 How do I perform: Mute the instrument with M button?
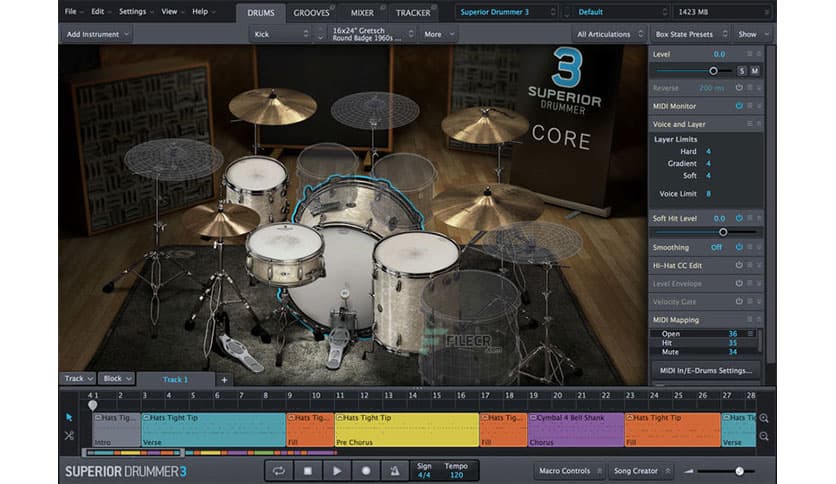point(754,71)
